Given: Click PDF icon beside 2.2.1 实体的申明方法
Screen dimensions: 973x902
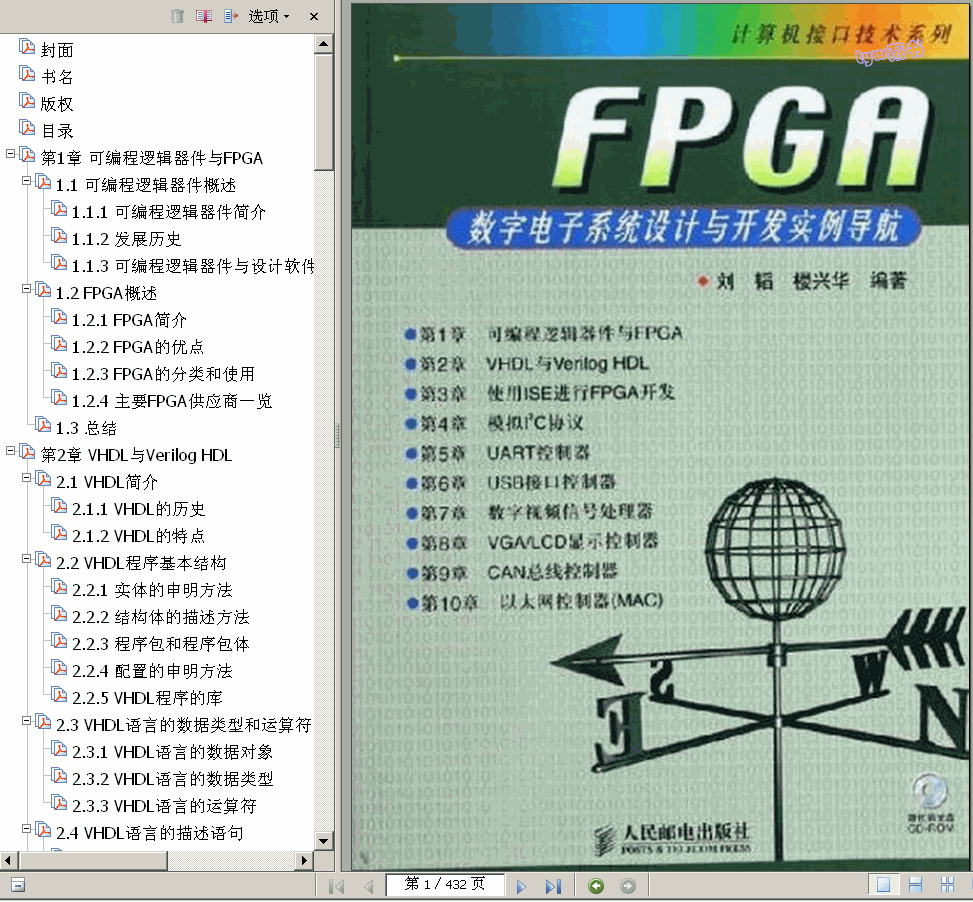Looking at the screenshot, I should pos(59,587).
